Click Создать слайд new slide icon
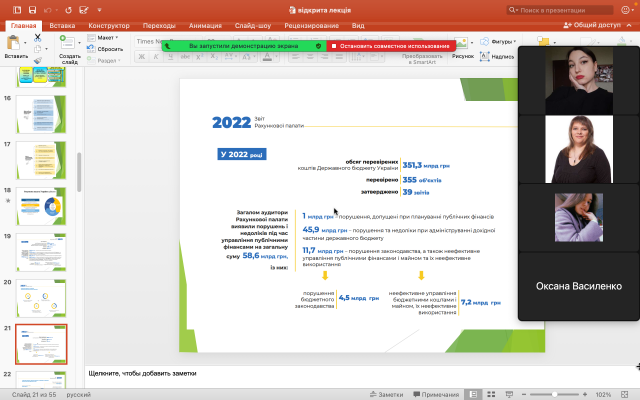This screenshot has height=400, width=640. point(67,42)
